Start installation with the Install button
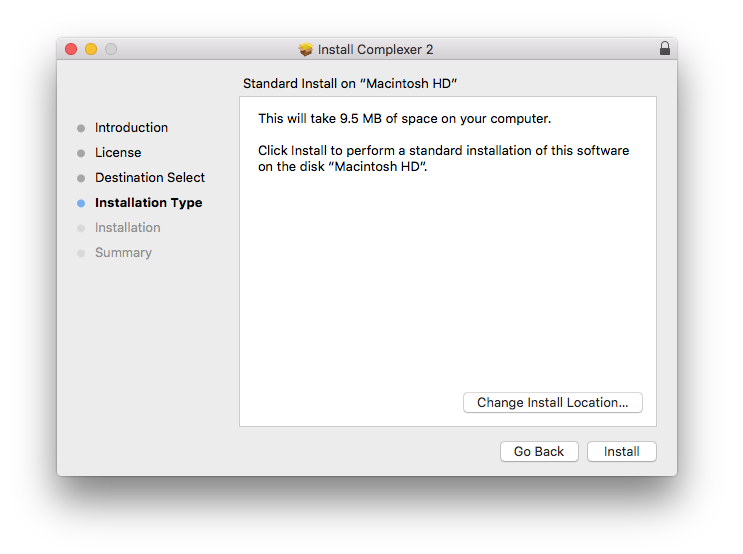The height and width of the screenshot is (554, 743). point(621,452)
